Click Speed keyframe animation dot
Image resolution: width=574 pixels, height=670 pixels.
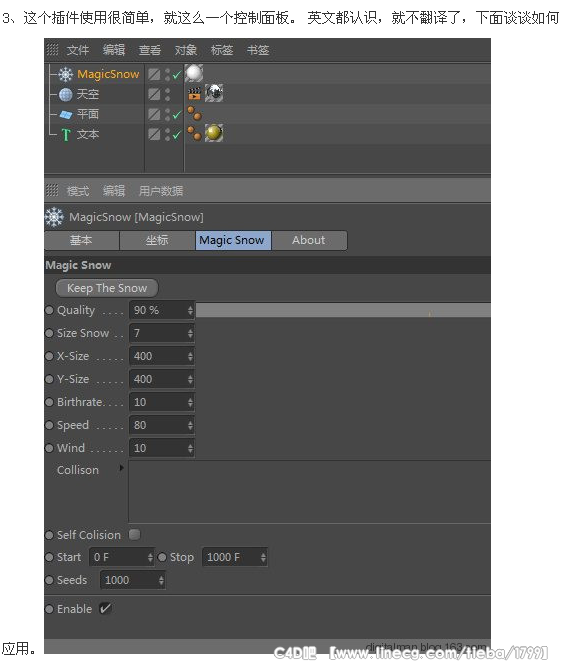coord(50,426)
